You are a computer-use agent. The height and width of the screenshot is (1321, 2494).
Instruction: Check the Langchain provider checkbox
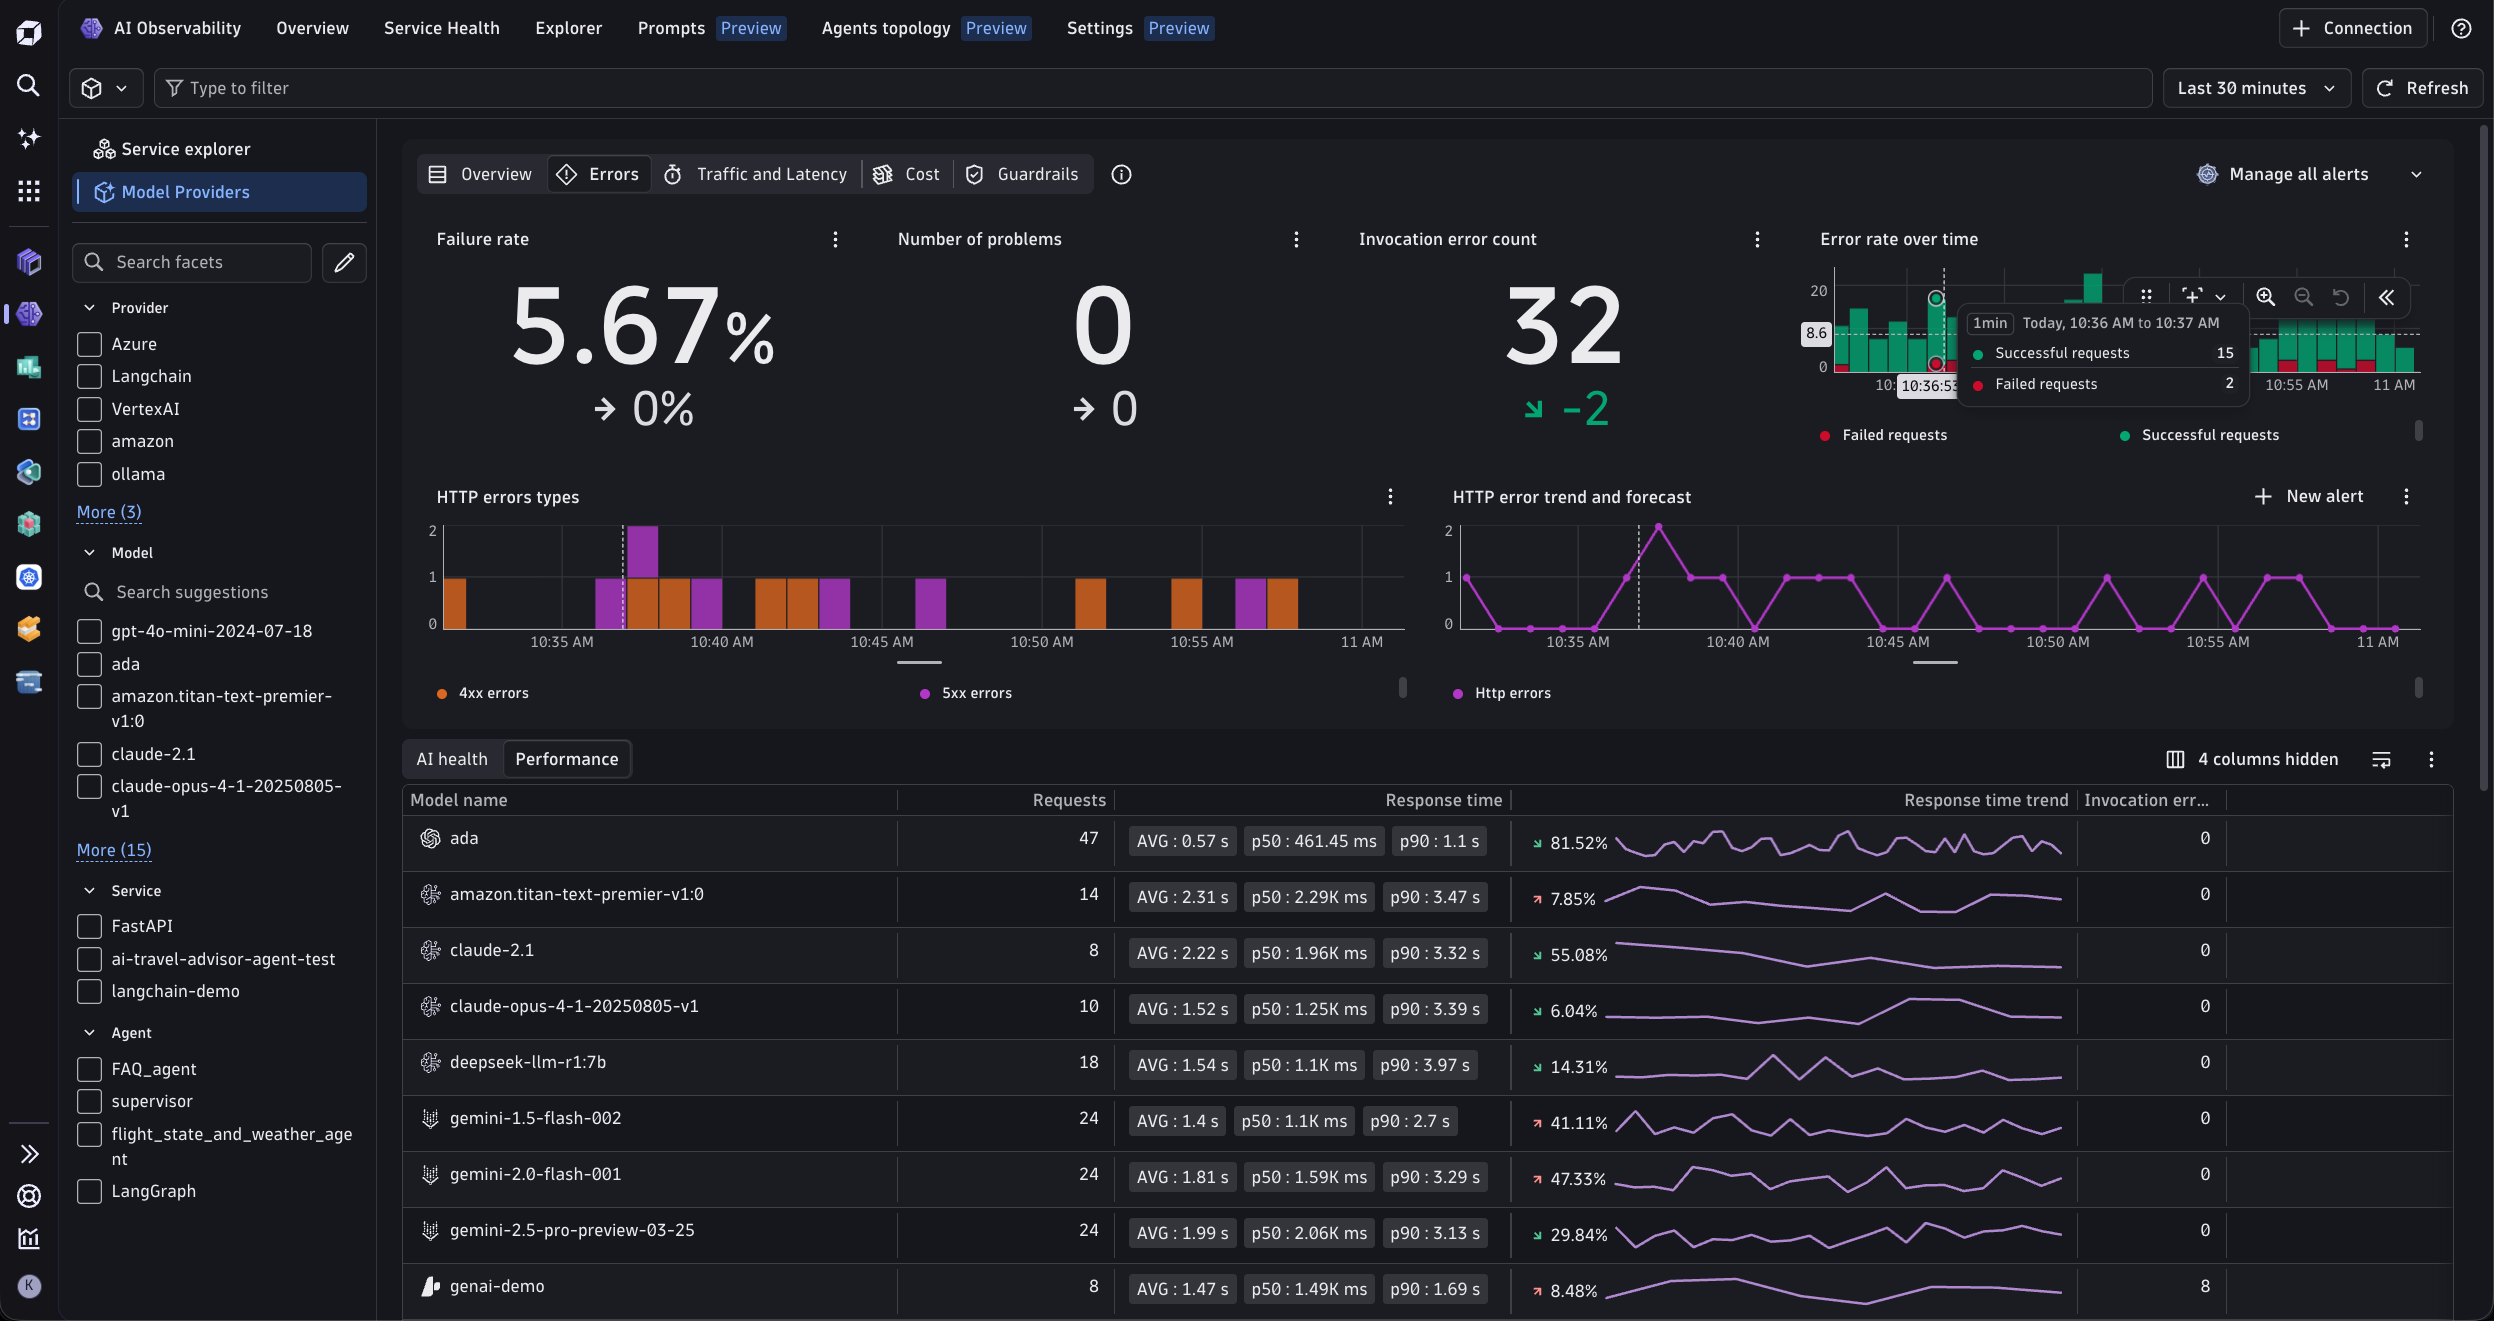[89, 376]
